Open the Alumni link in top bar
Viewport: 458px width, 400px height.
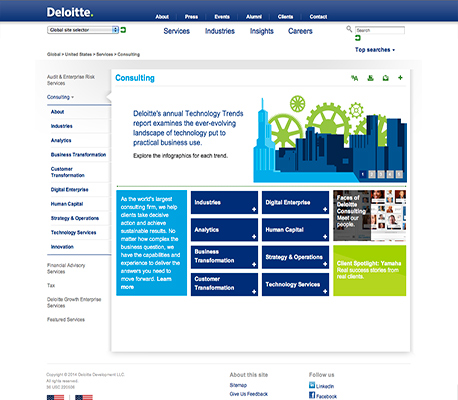tap(254, 17)
